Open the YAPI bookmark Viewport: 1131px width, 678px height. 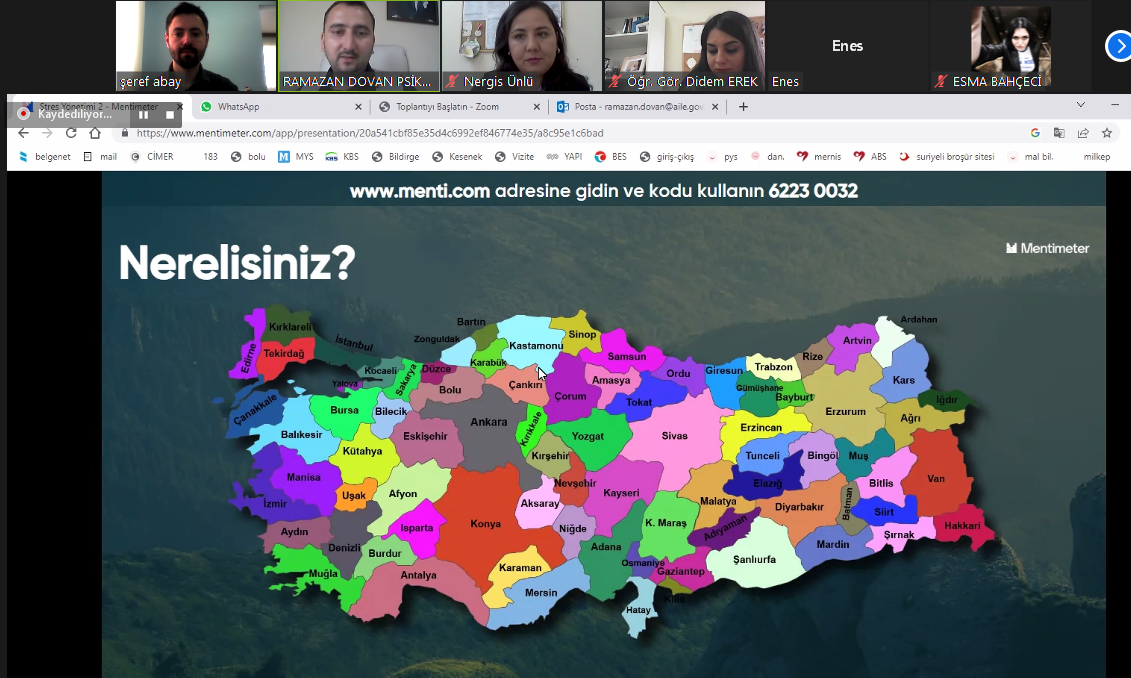click(x=564, y=157)
